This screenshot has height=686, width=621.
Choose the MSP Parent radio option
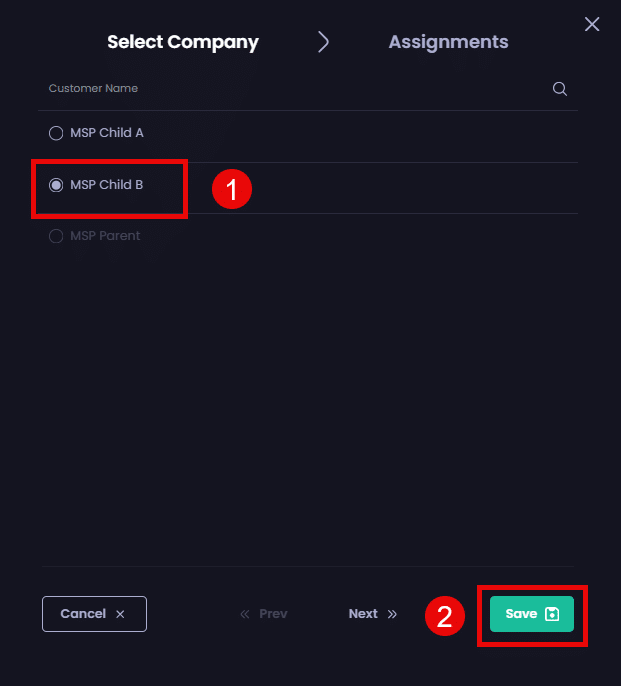click(x=56, y=237)
